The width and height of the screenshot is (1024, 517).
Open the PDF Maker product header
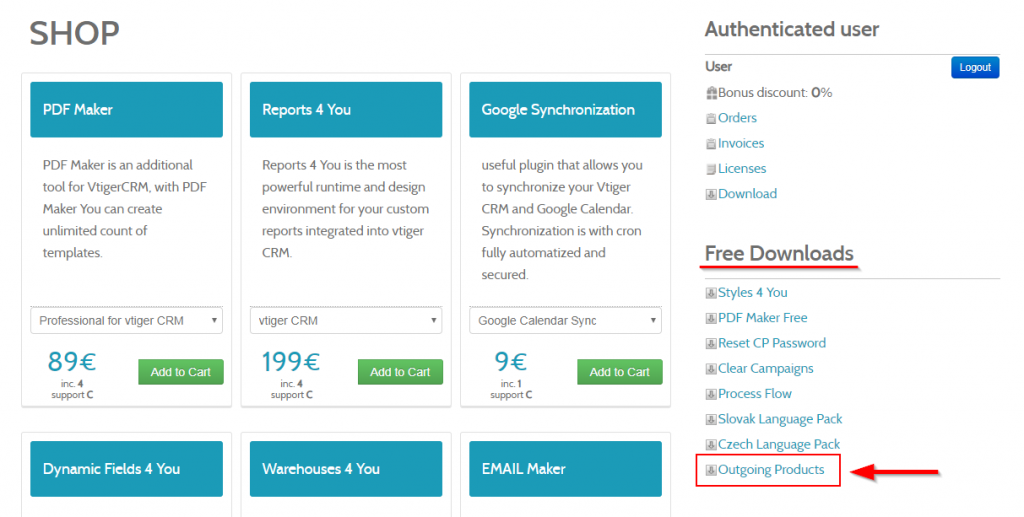click(126, 110)
